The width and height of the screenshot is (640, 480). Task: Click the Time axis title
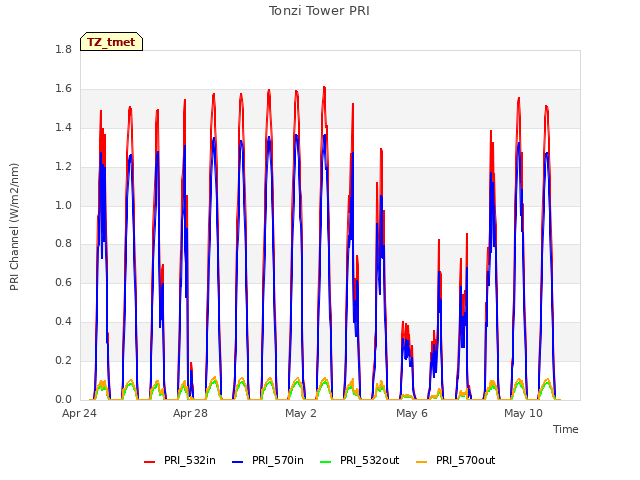pos(566,429)
